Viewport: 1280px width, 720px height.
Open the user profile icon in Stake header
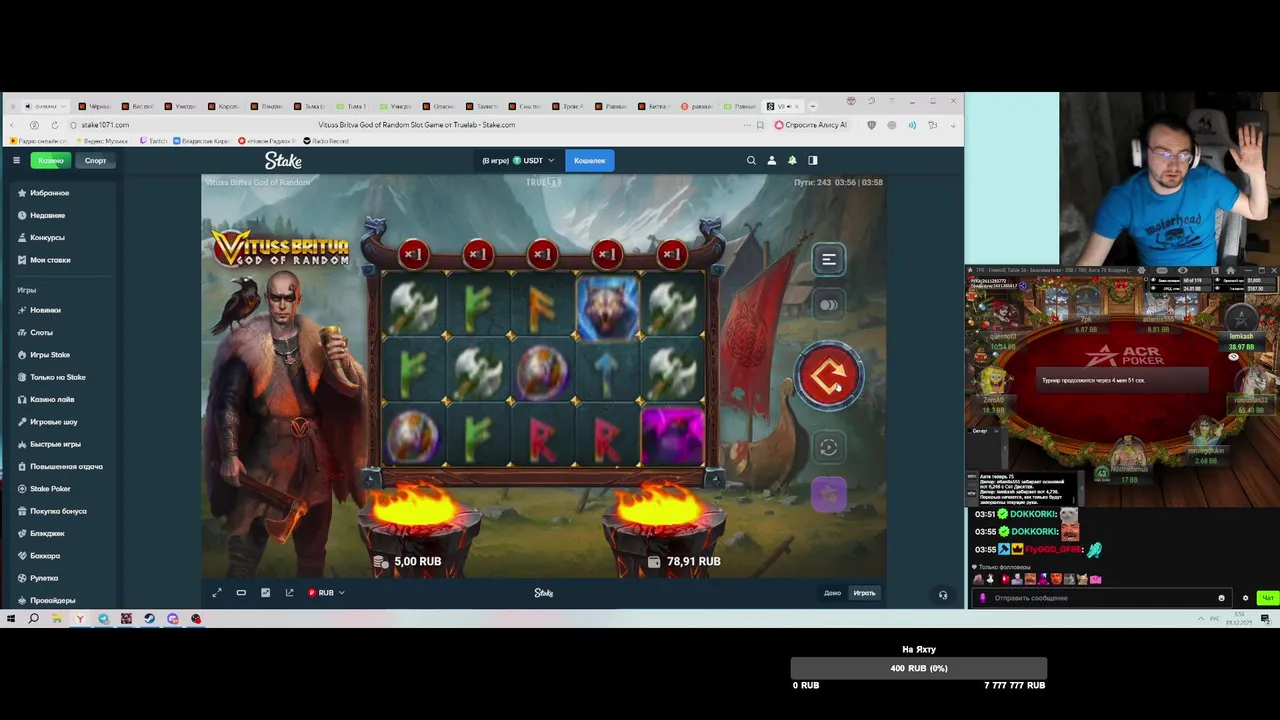pos(771,160)
